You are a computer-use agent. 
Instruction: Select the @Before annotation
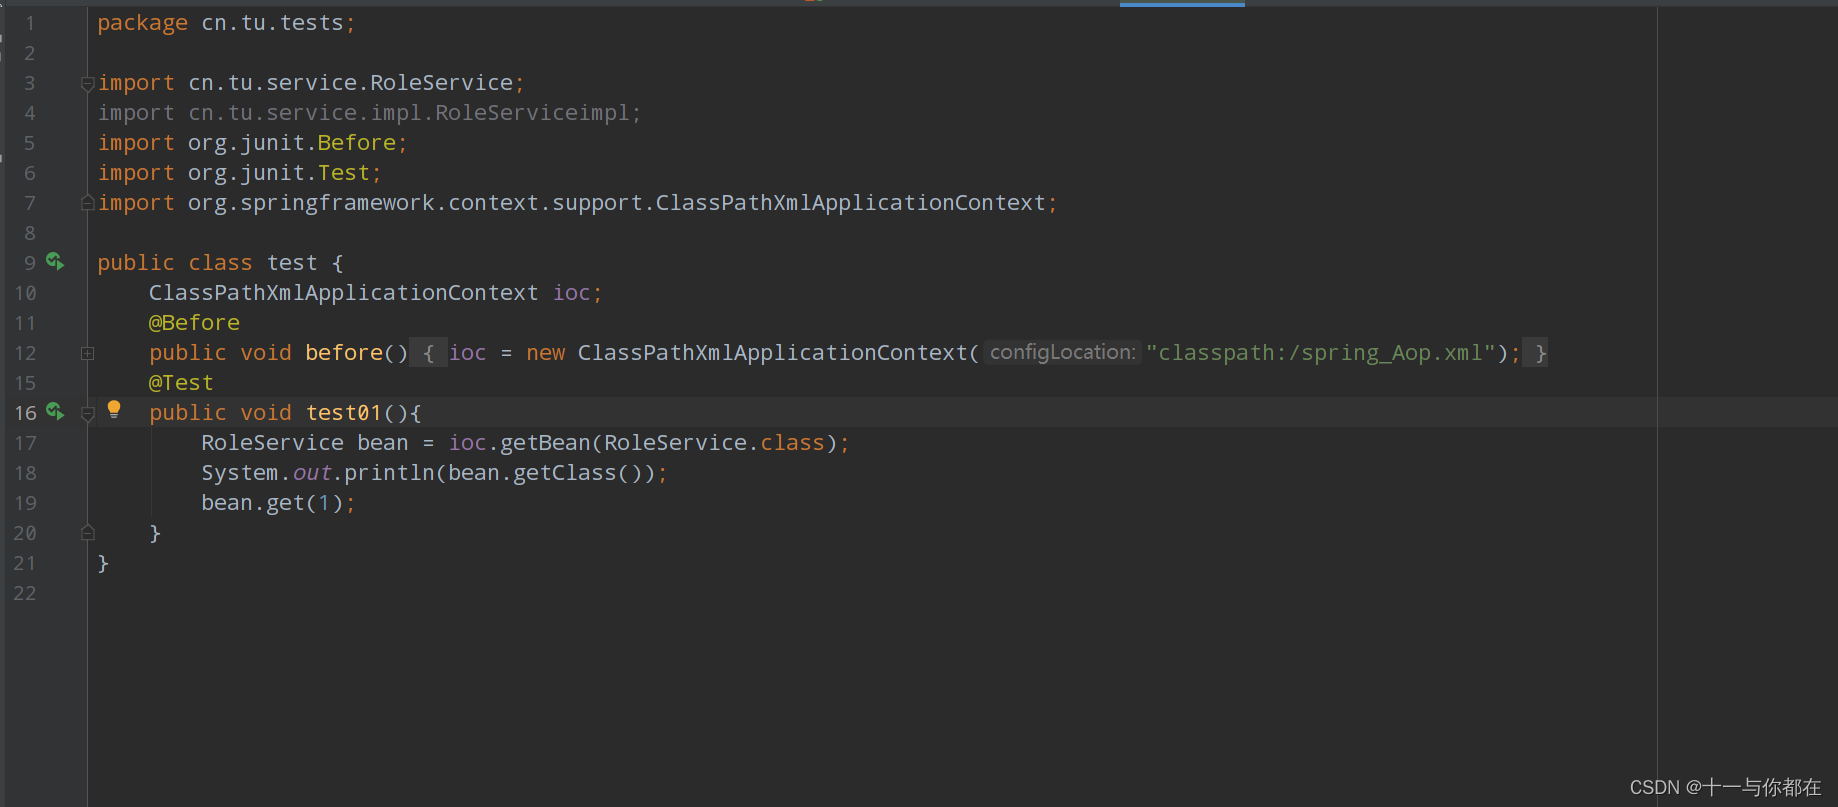(194, 323)
